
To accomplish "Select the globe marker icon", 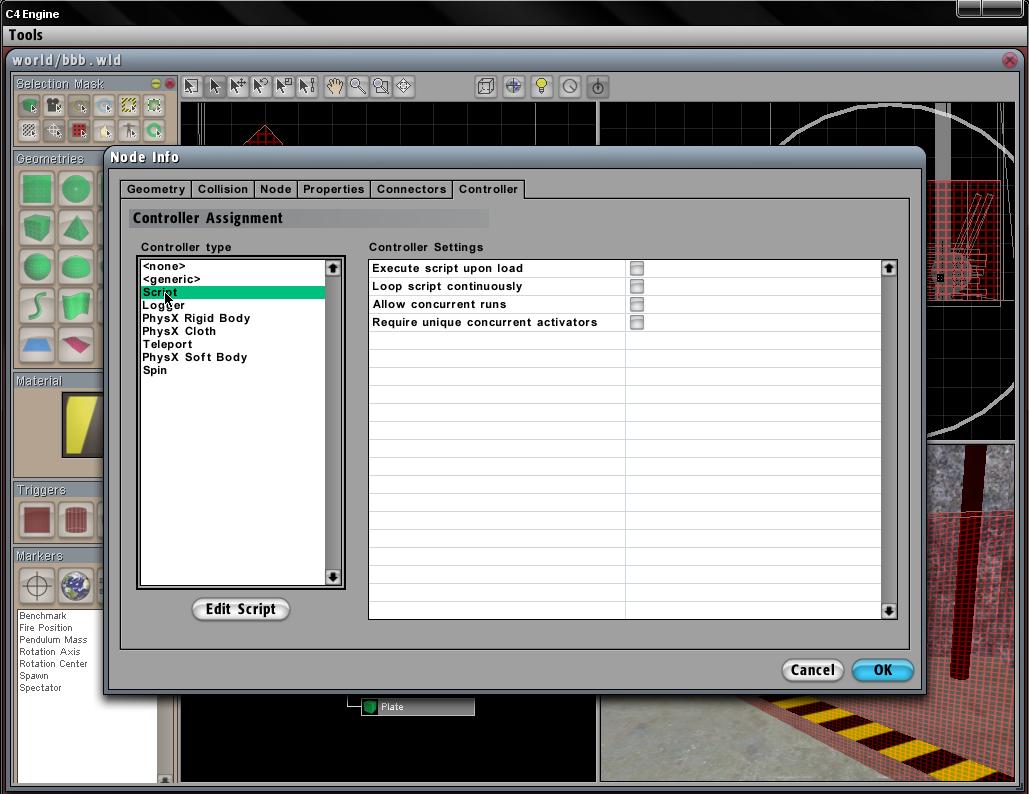I will (76, 585).
